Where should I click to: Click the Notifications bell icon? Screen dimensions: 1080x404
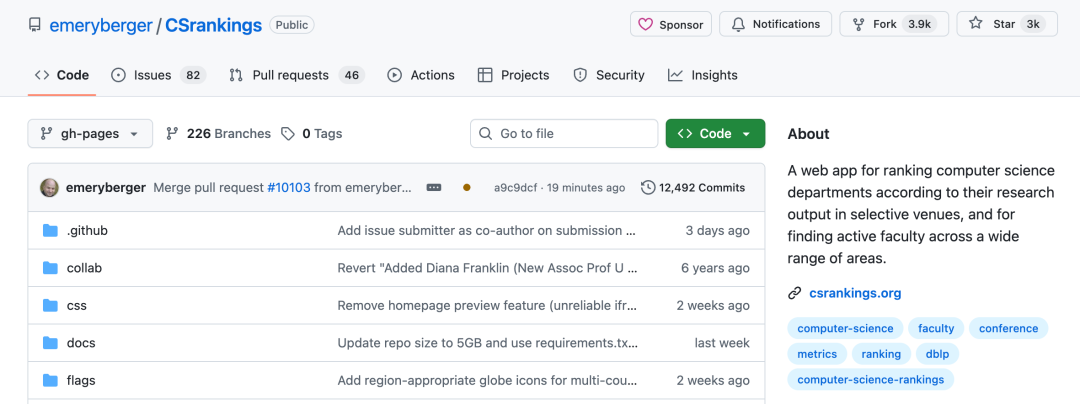click(738, 25)
